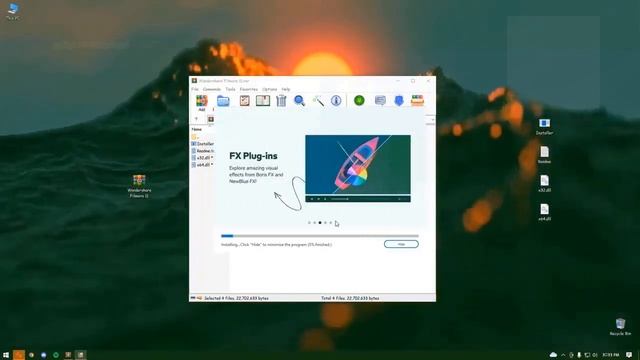Select the fifth carousel dot indicator
This screenshot has width=640, height=360.
pos(331,223)
